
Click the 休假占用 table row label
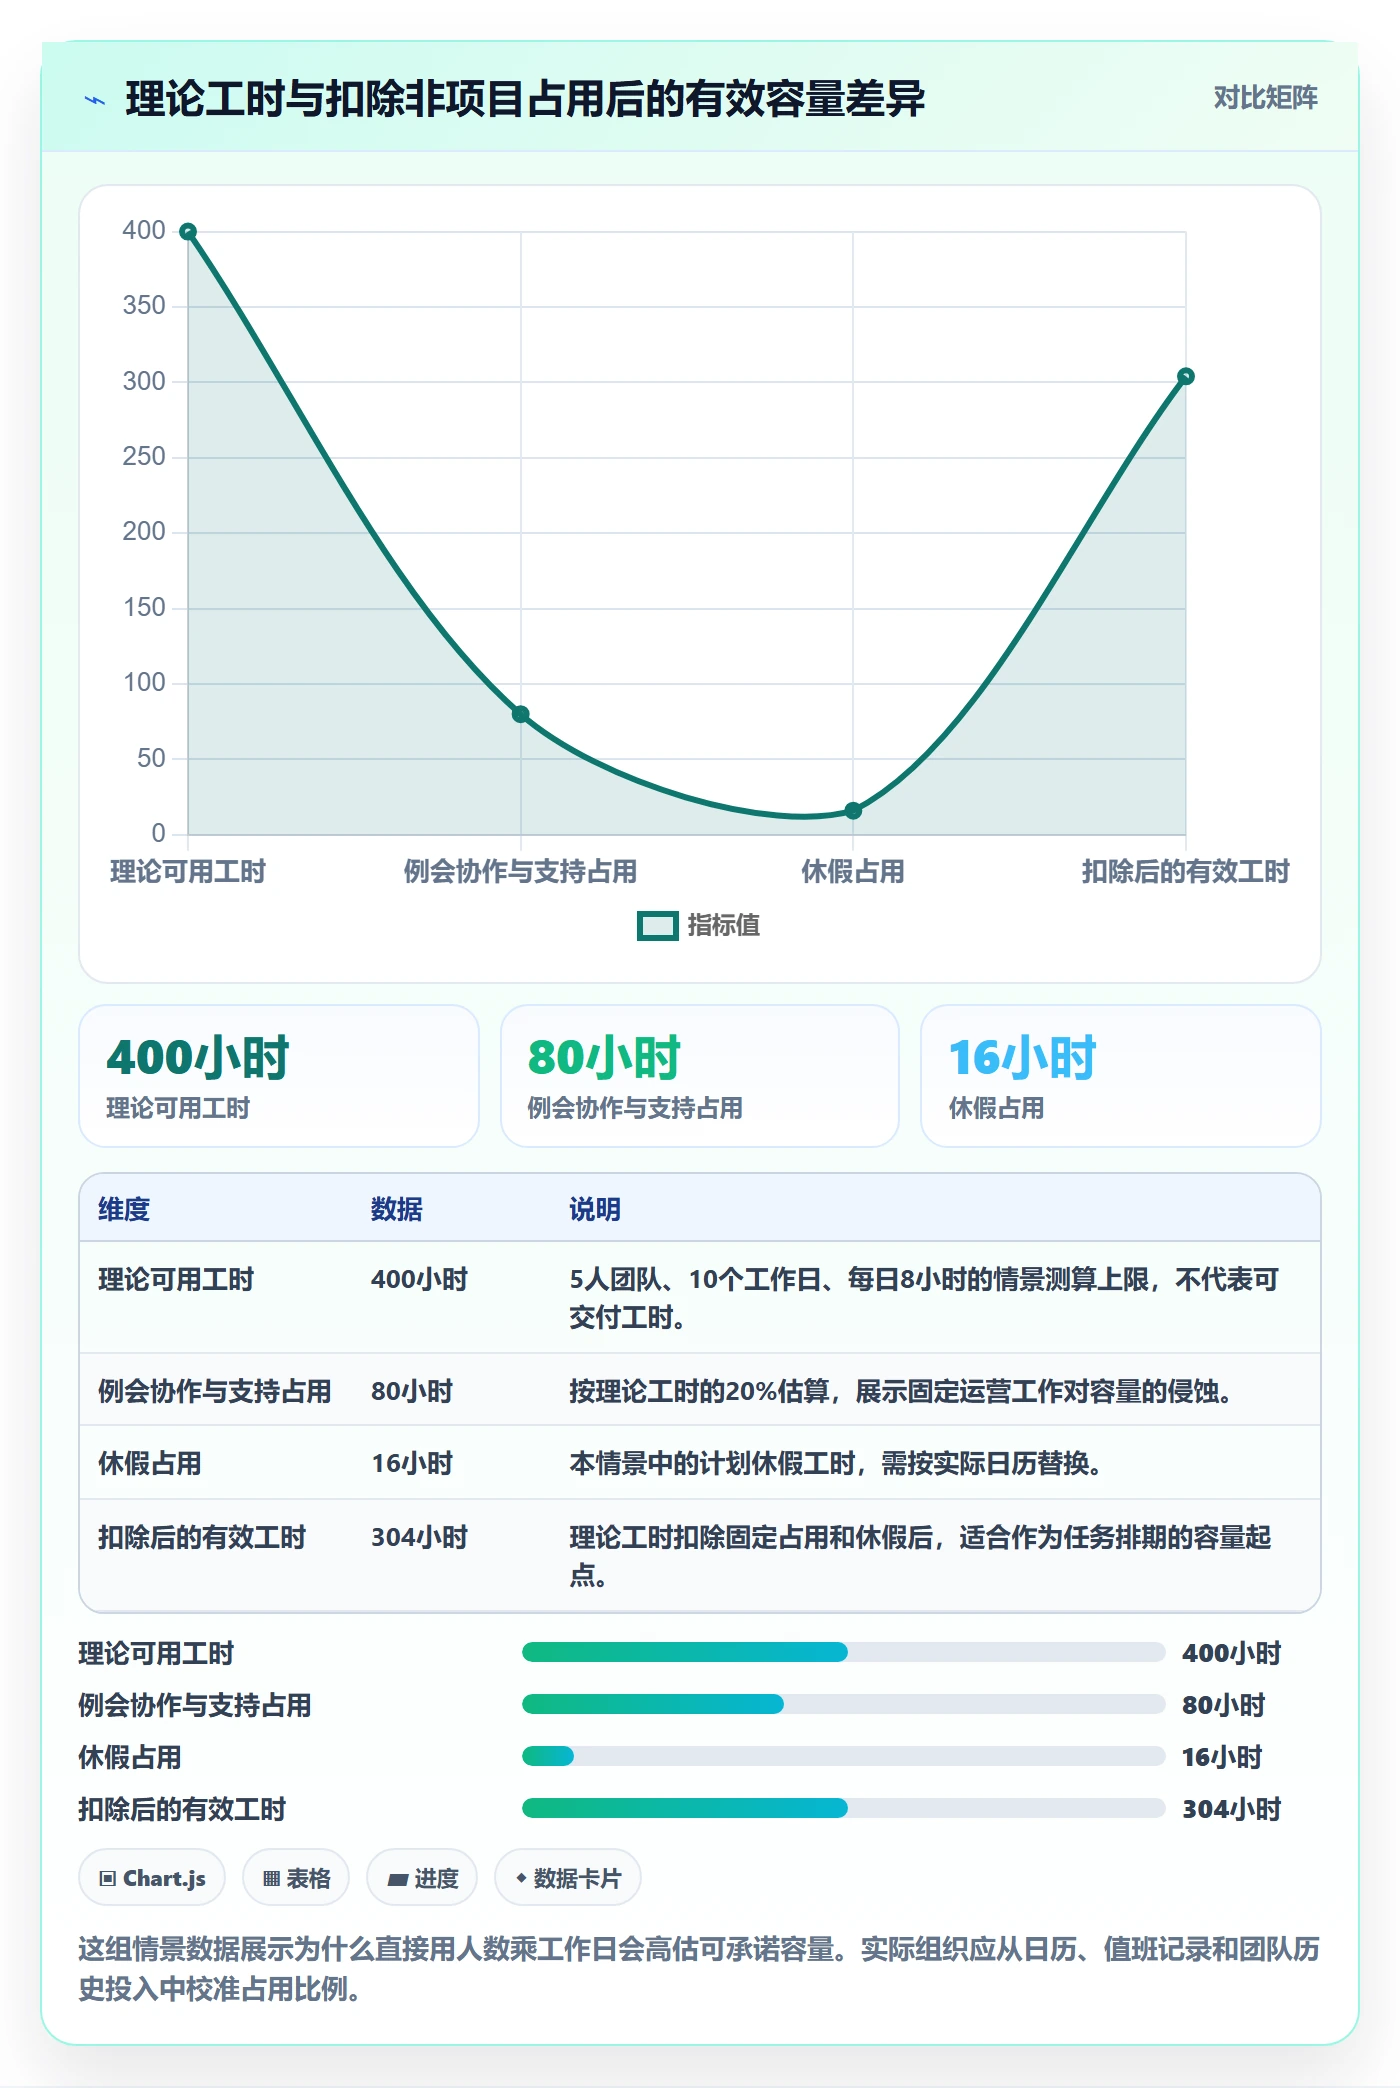(150, 1464)
